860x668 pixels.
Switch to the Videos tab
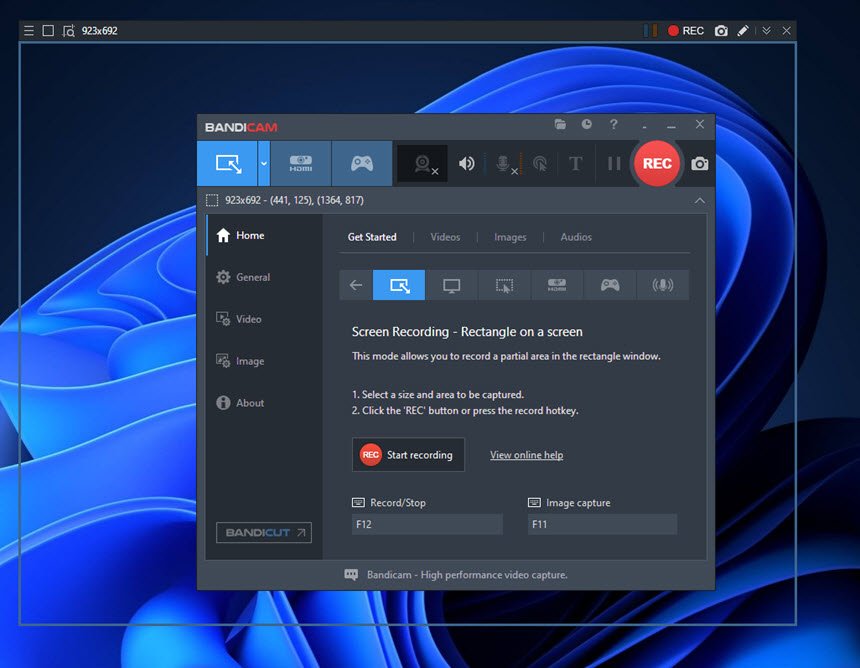coord(445,237)
